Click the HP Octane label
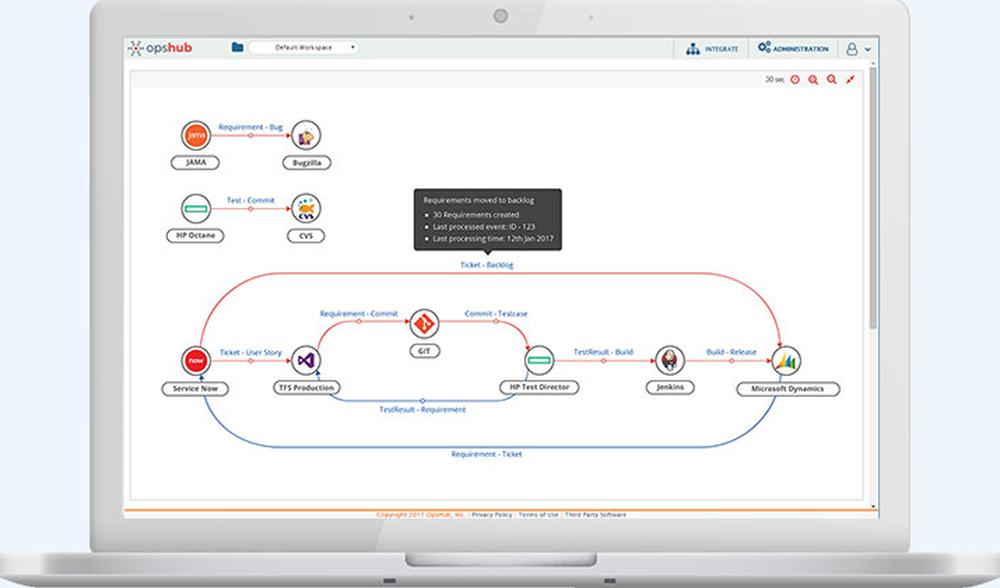 click(195, 235)
